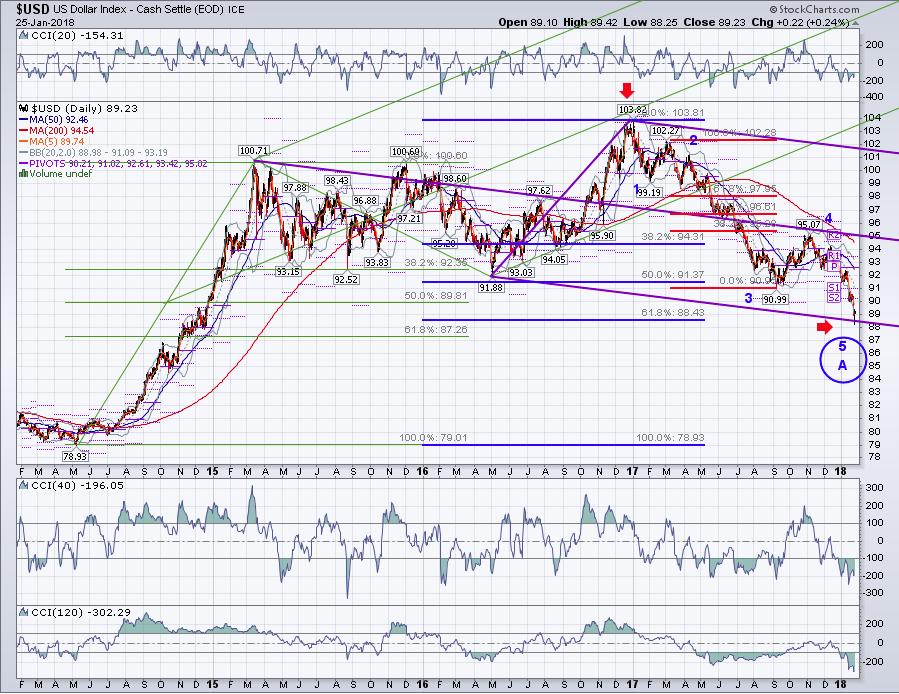Click the blue wave 4 label
The height and width of the screenshot is (694, 899).
(x=828, y=219)
